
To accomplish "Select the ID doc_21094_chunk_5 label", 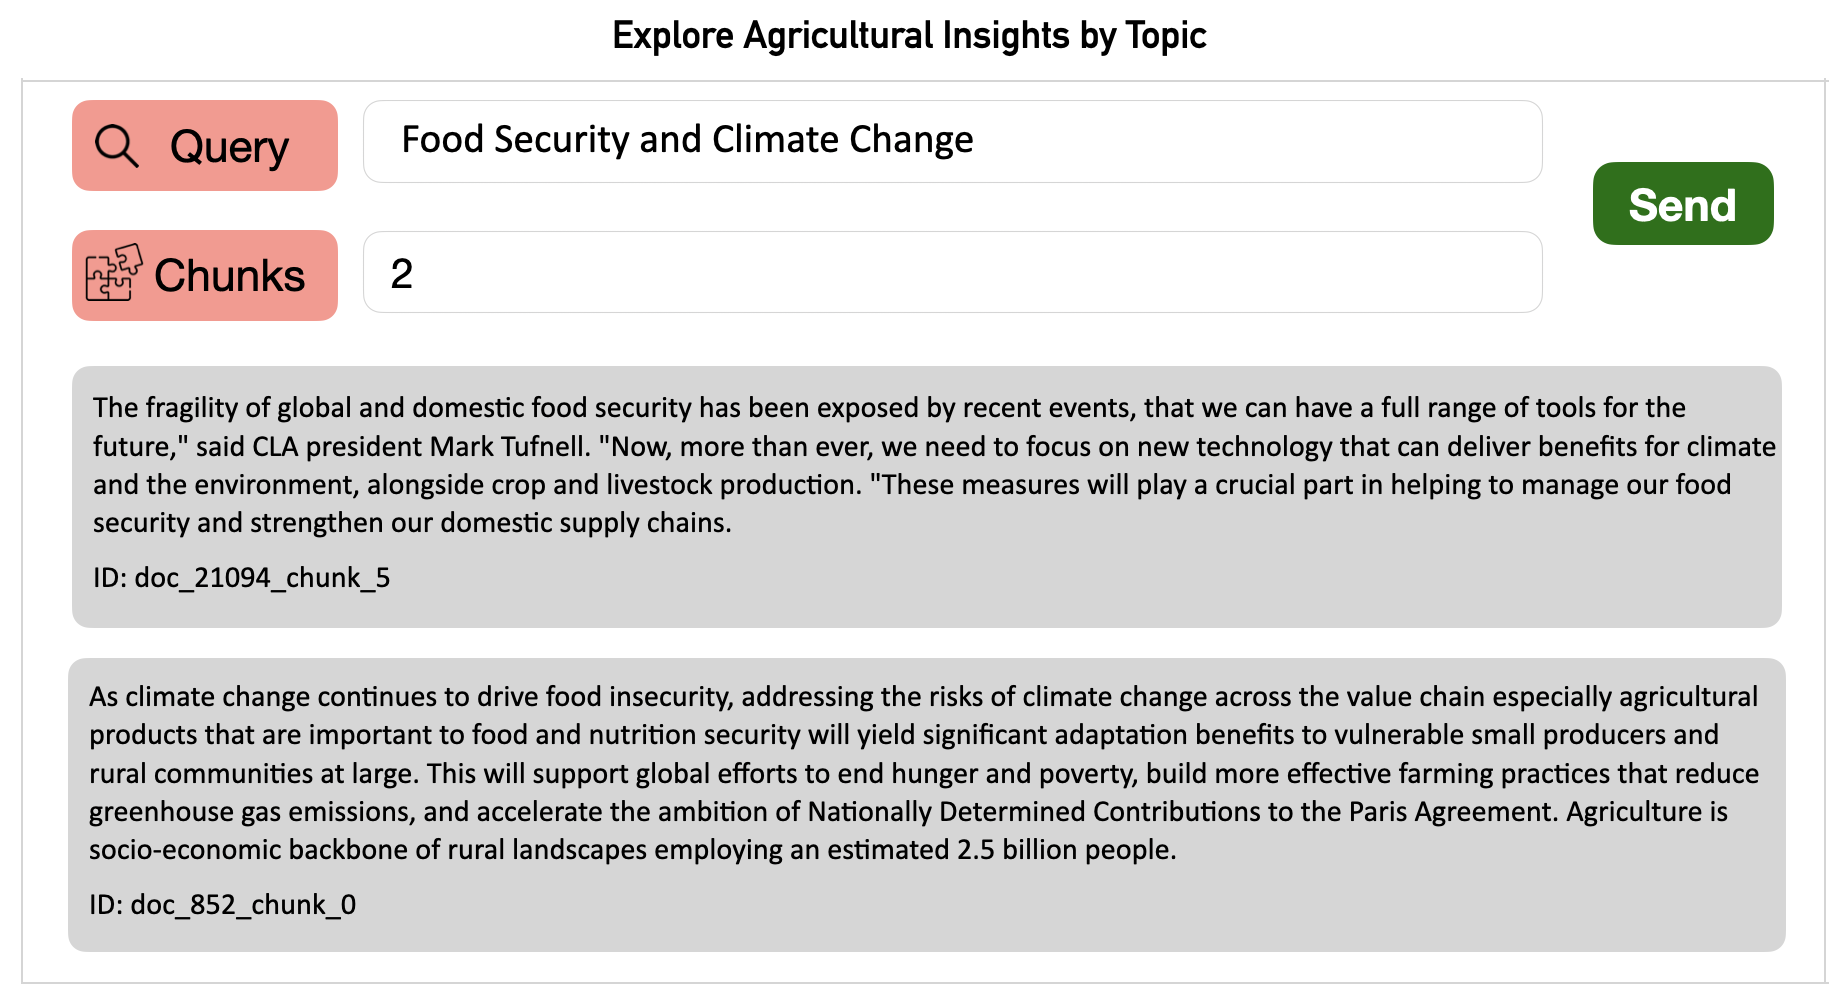I will 242,578.
